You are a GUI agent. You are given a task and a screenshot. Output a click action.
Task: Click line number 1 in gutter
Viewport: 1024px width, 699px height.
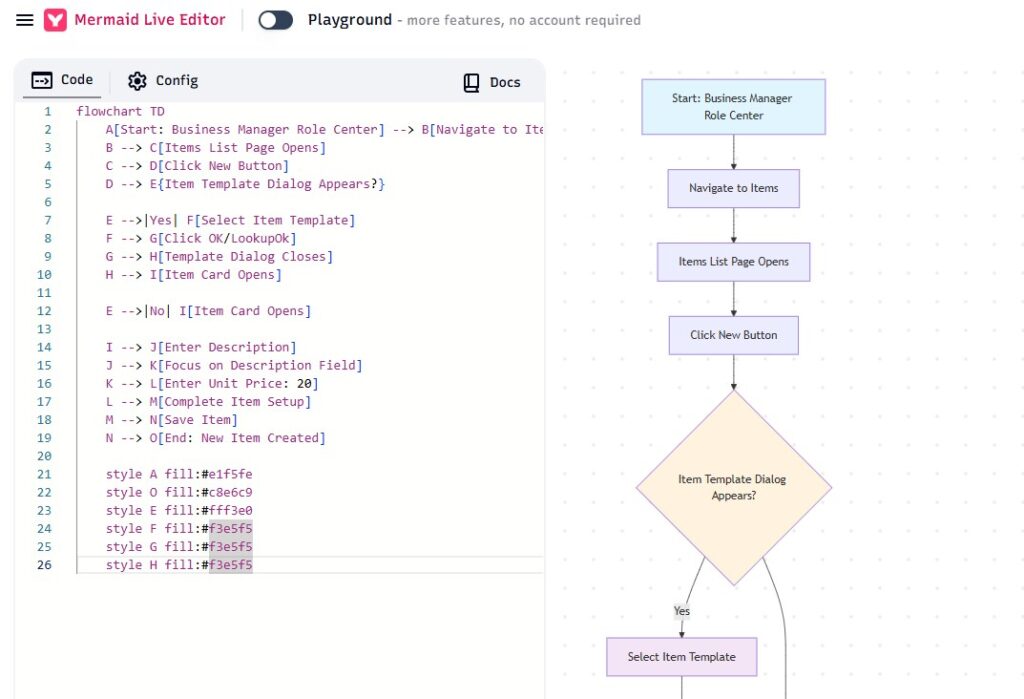tap(48, 111)
